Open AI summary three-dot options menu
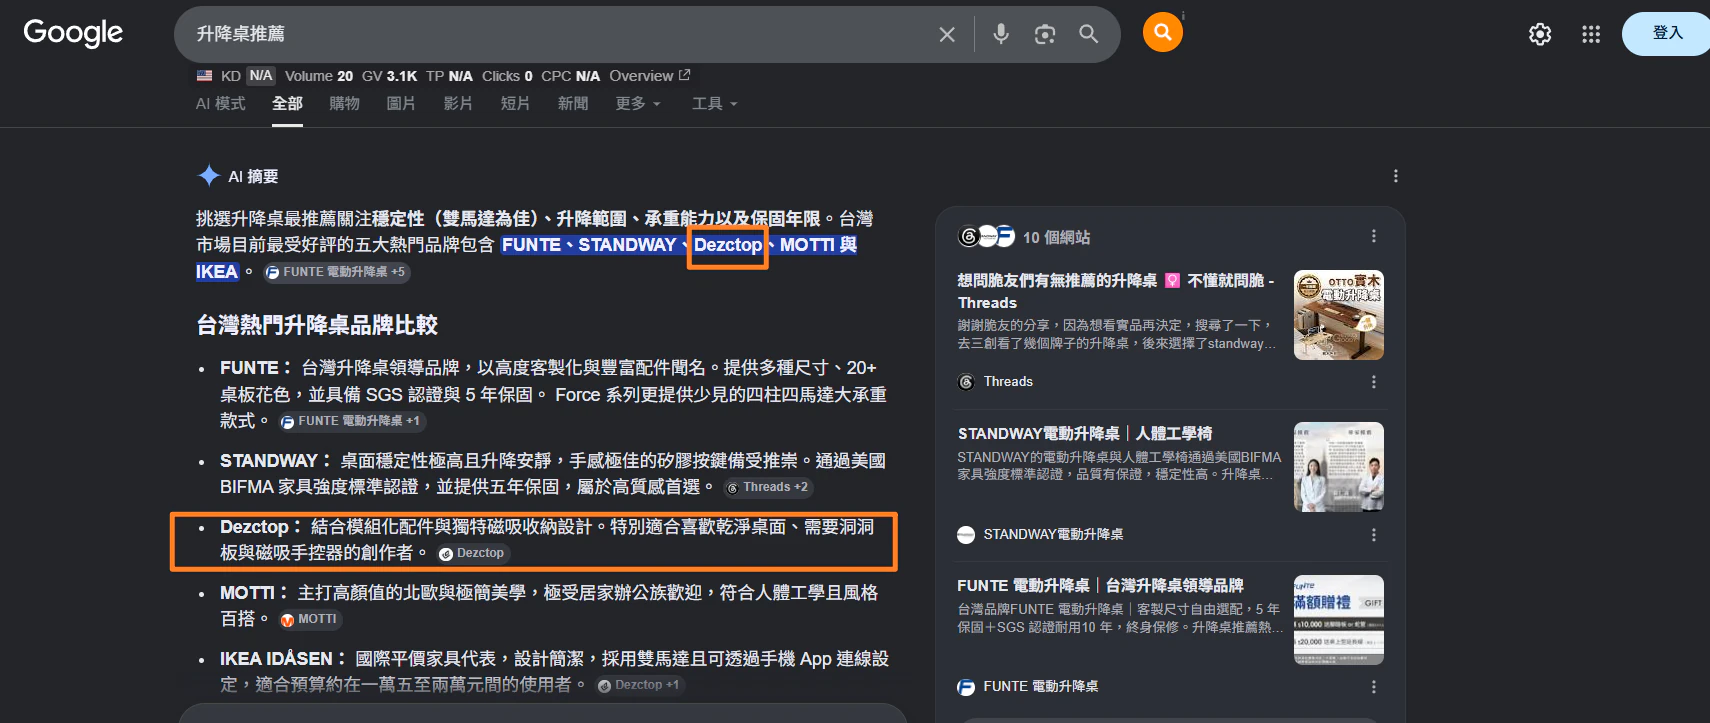 tap(1396, 176)
